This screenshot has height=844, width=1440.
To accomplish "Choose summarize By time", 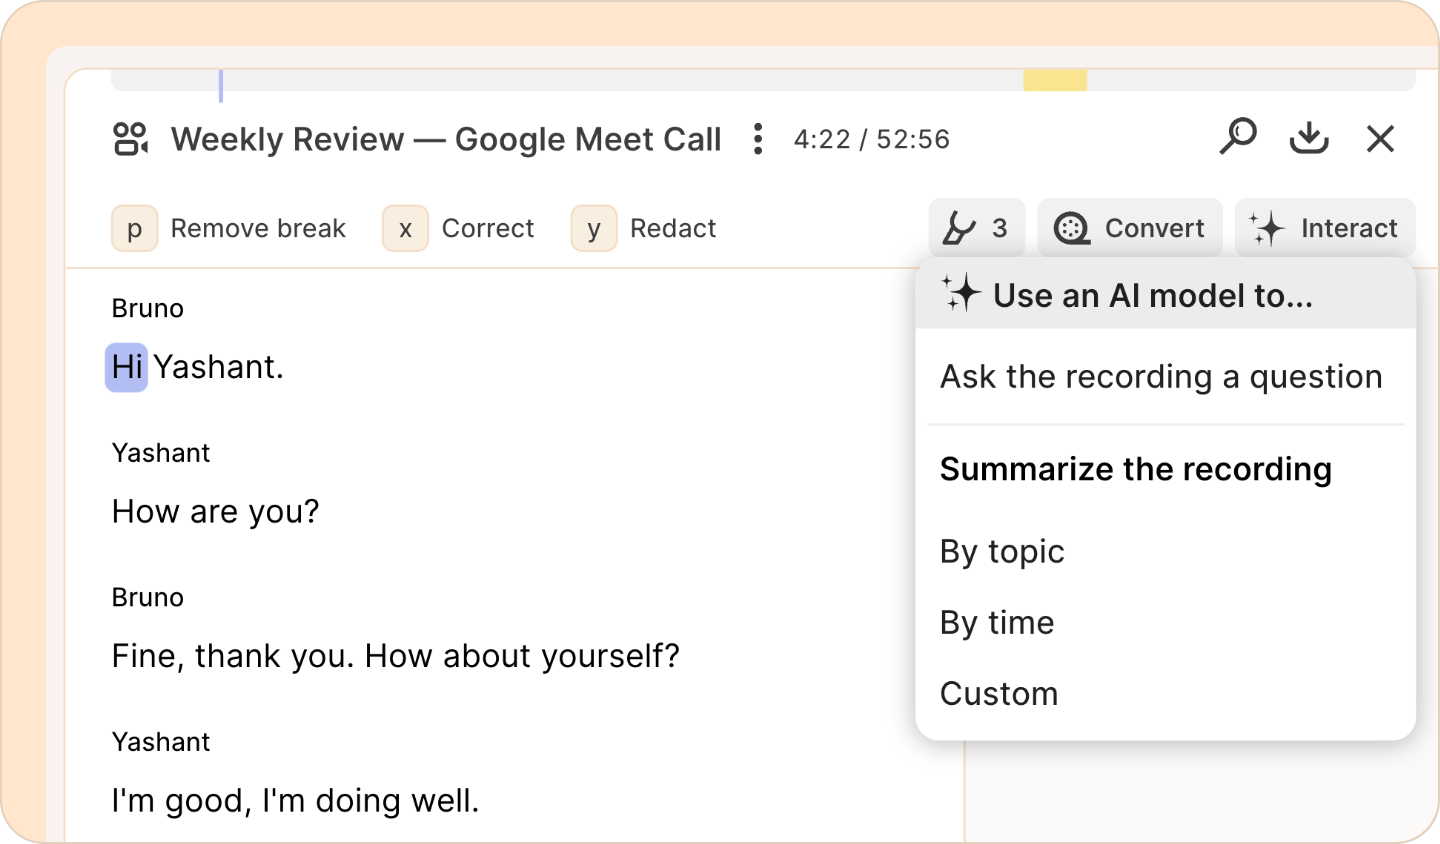I will [997, 623].
